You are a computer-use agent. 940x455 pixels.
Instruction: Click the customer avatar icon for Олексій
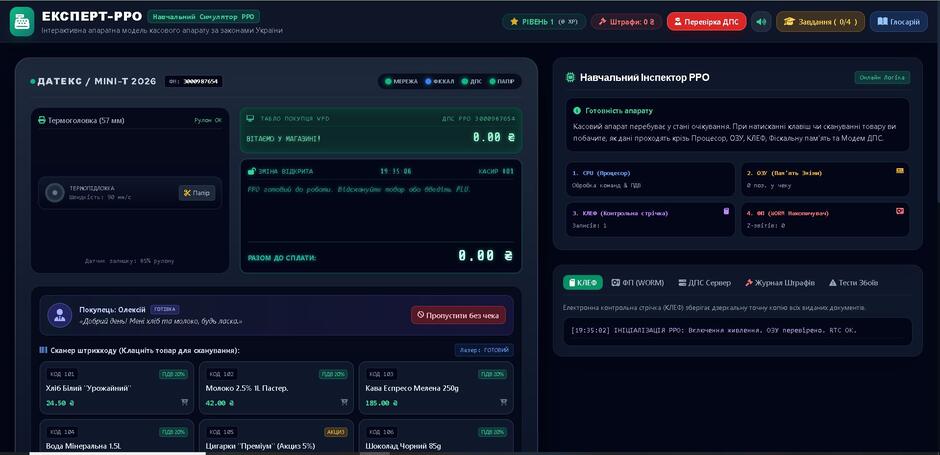(59, 315)
